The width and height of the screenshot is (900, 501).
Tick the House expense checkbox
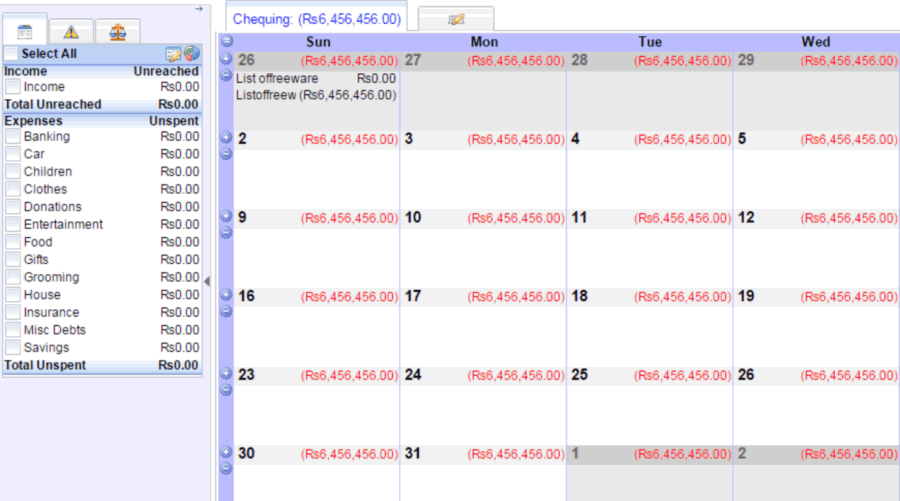pyautogui.click(x=13, y=294)
